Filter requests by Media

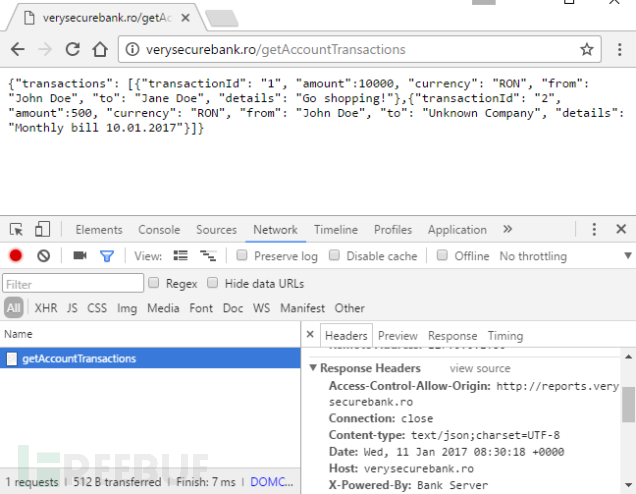[163, 308]
